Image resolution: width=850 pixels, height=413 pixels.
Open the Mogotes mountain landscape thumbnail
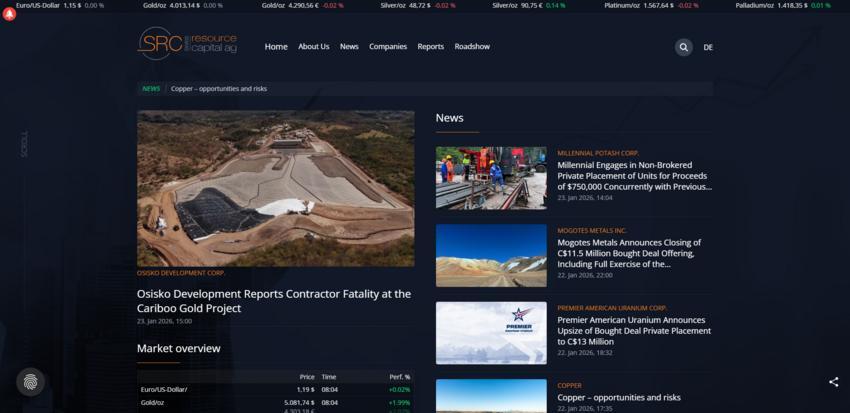pos(491,255)
